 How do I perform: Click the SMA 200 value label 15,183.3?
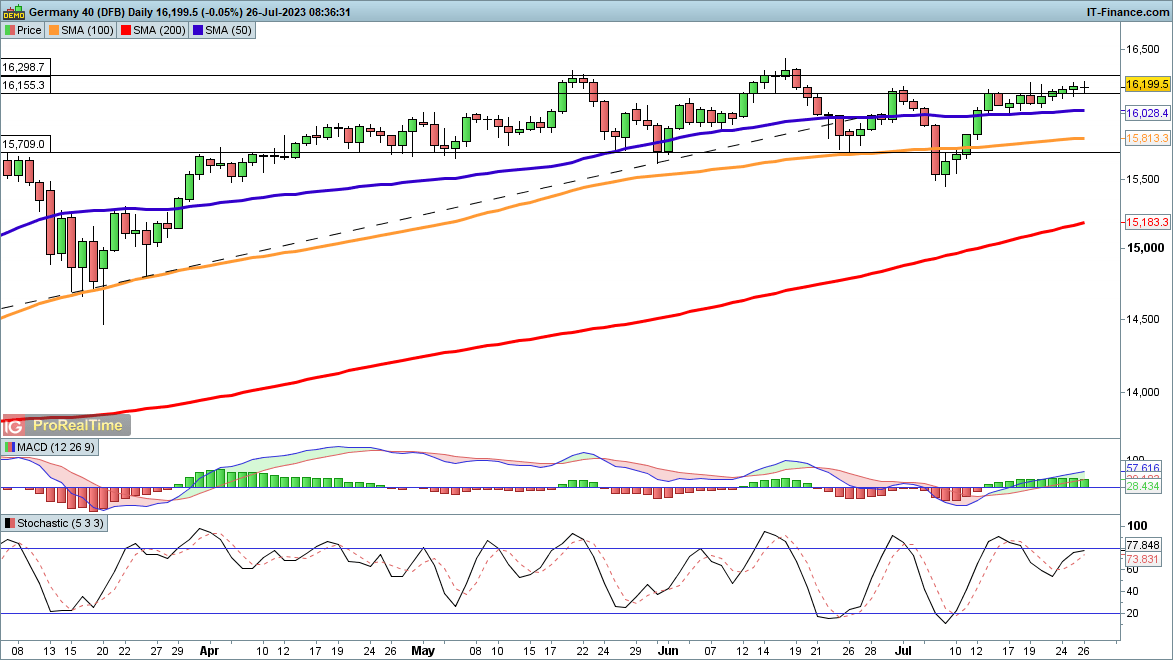tap(1147, 222)
